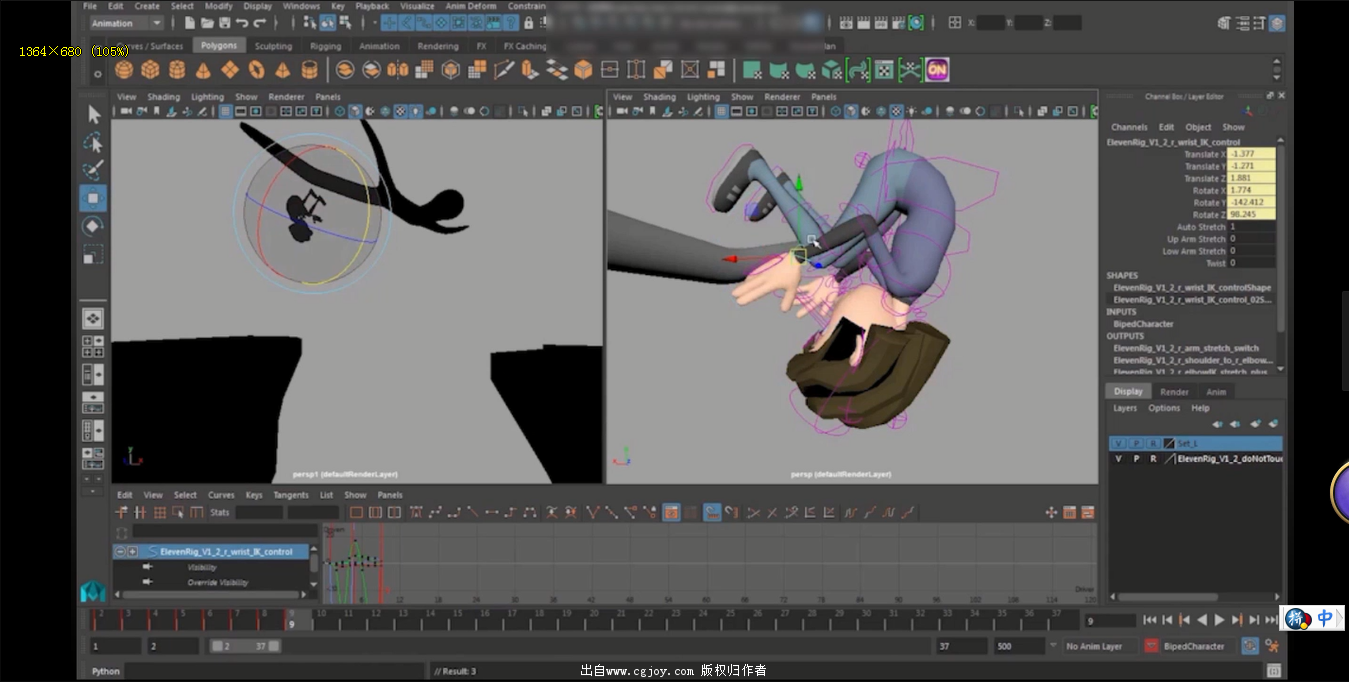Go to start of playback range
Screen dimensions: 1349x682
pyautogui.click(x=1150, y=621)
